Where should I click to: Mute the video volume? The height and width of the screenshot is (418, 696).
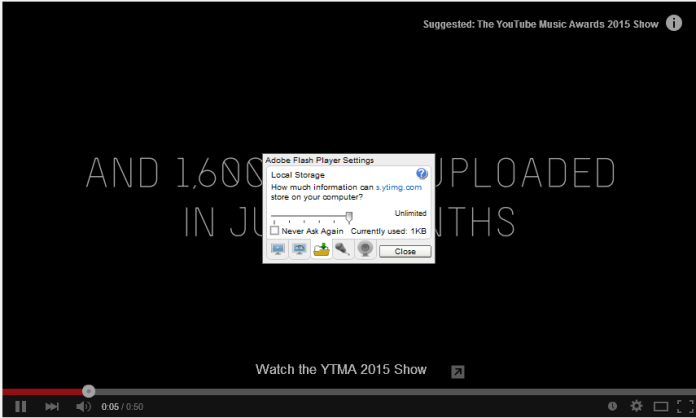point(83,406)
